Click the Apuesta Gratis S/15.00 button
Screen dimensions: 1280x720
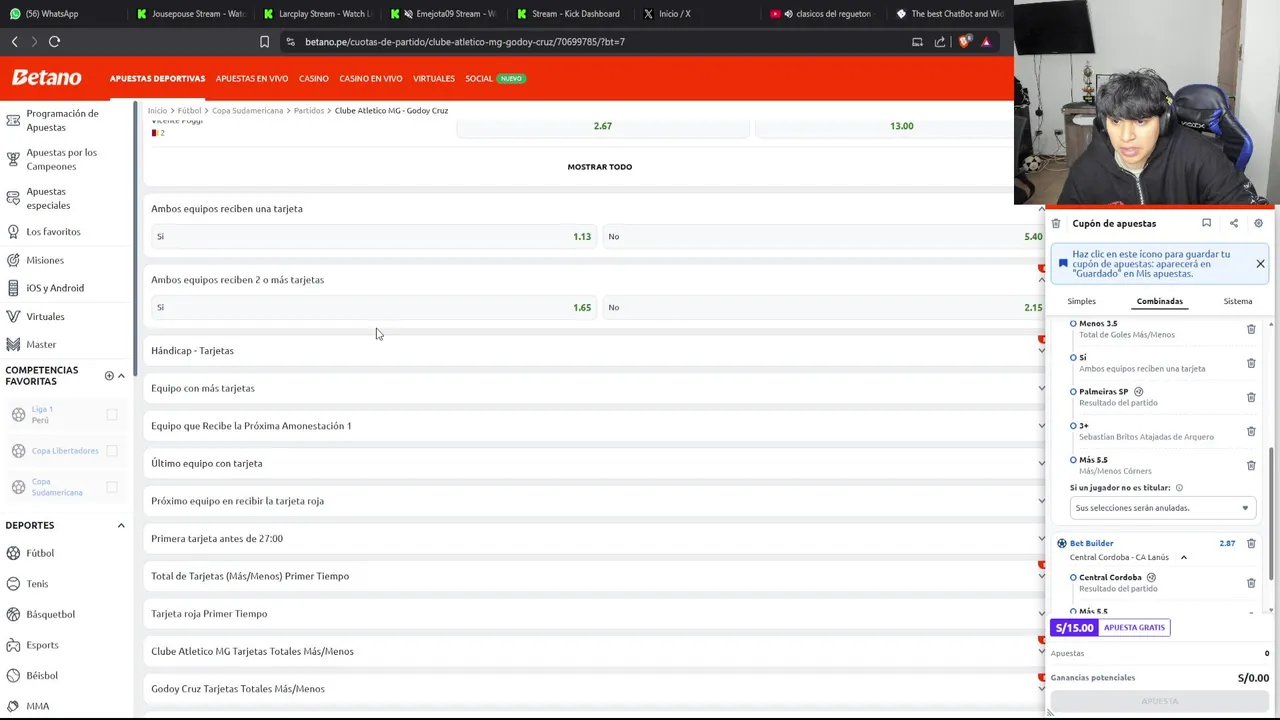(x=1110, y=627)
